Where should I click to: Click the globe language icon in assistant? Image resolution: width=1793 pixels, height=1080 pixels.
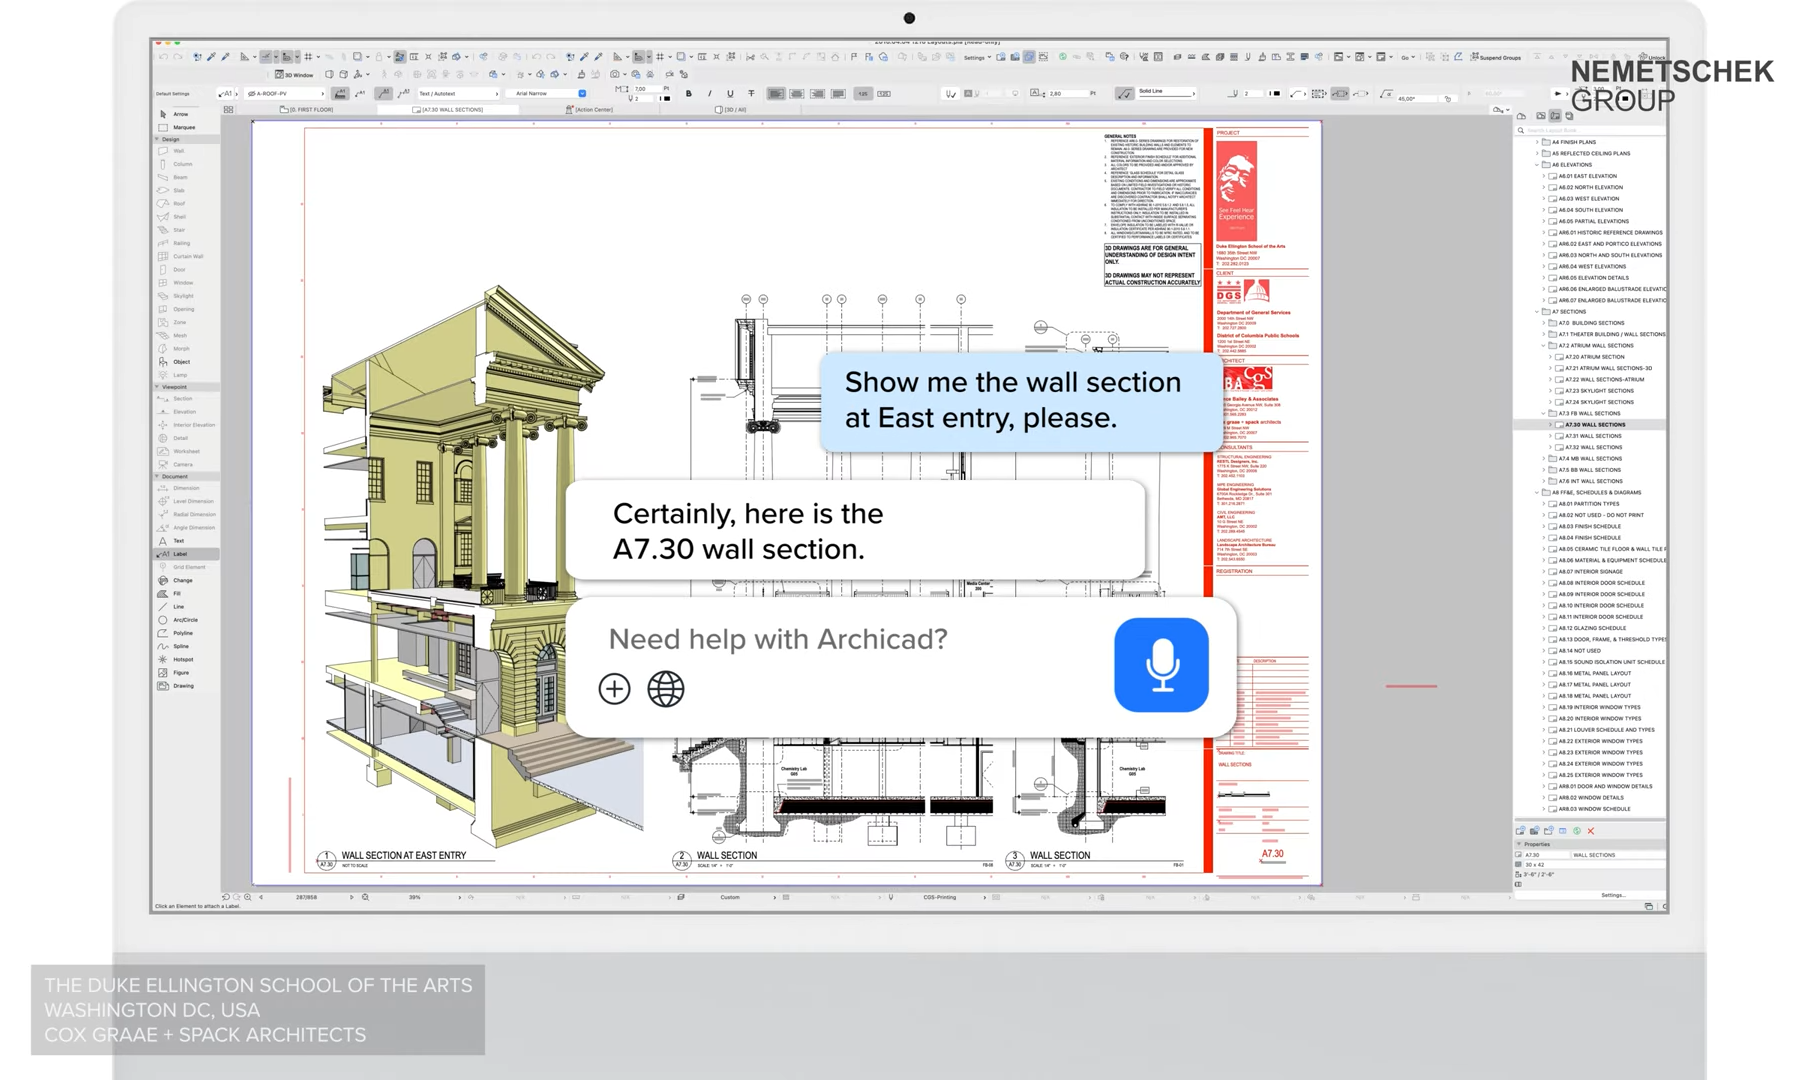tap(665, 689)
